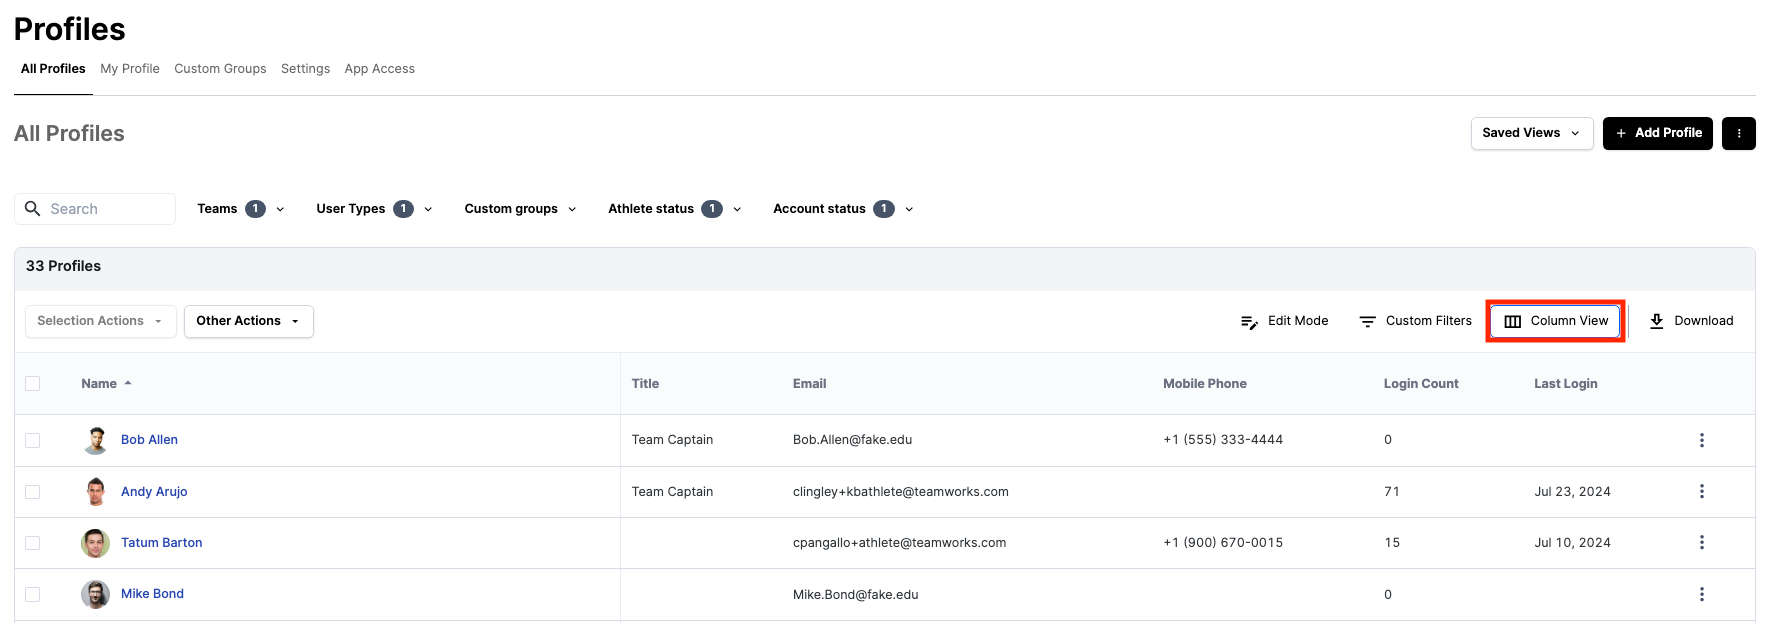Open Tatum Barton's profile link
This screenshot has width=1768, height=623.
161,543
